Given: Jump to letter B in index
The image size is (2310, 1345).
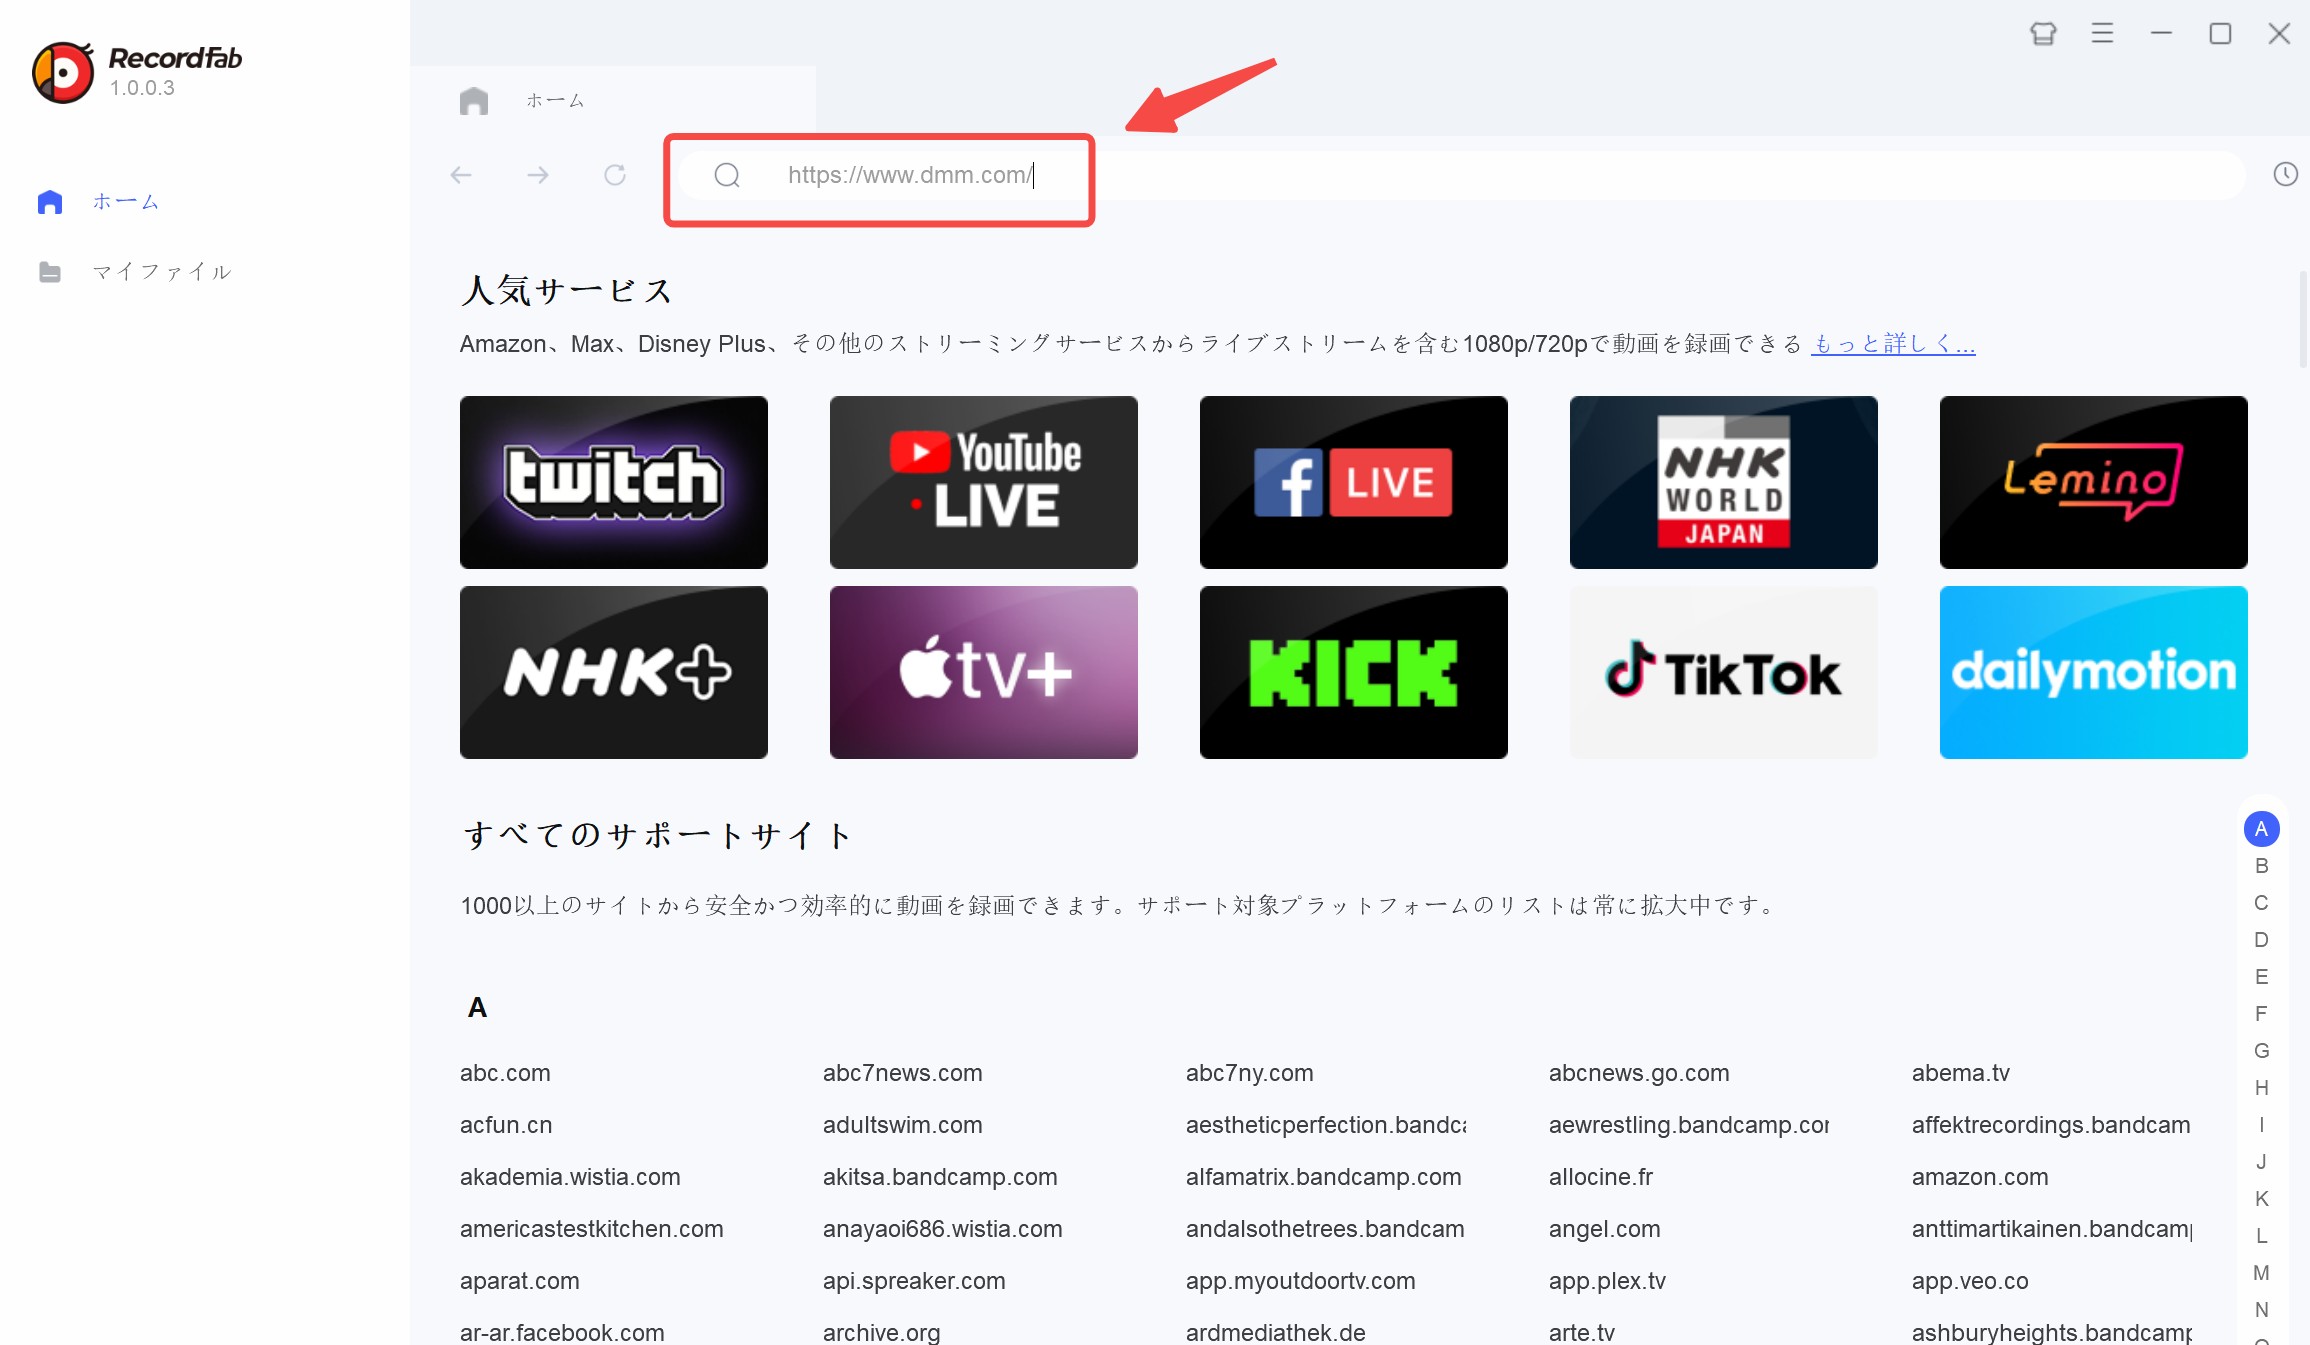Looking at the screenshot, I should pyautogui.click(x=2261, y=866).
